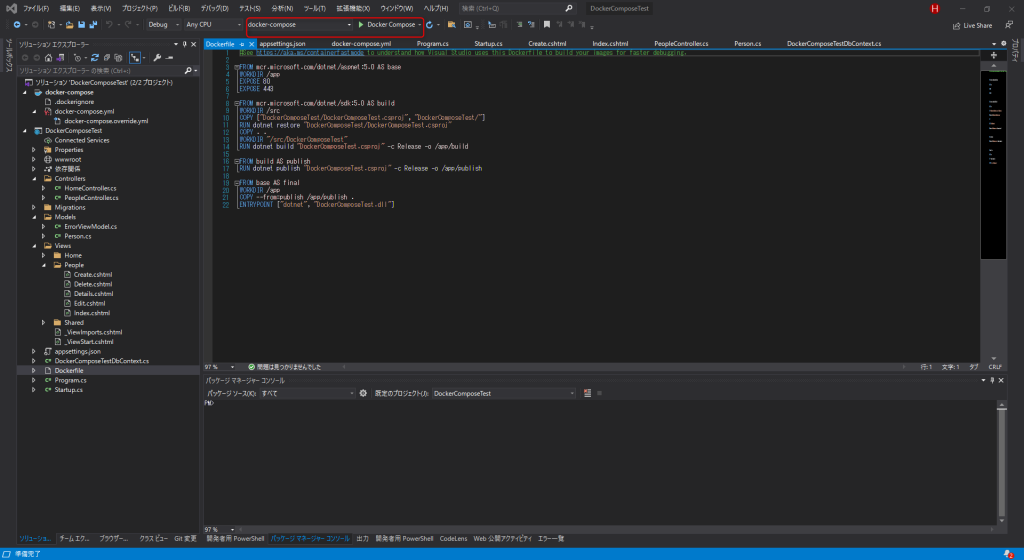This screenshot has height=560, width=1024.
Task: Click the editor tab settings gear icon
Action: click(1004, 44)
